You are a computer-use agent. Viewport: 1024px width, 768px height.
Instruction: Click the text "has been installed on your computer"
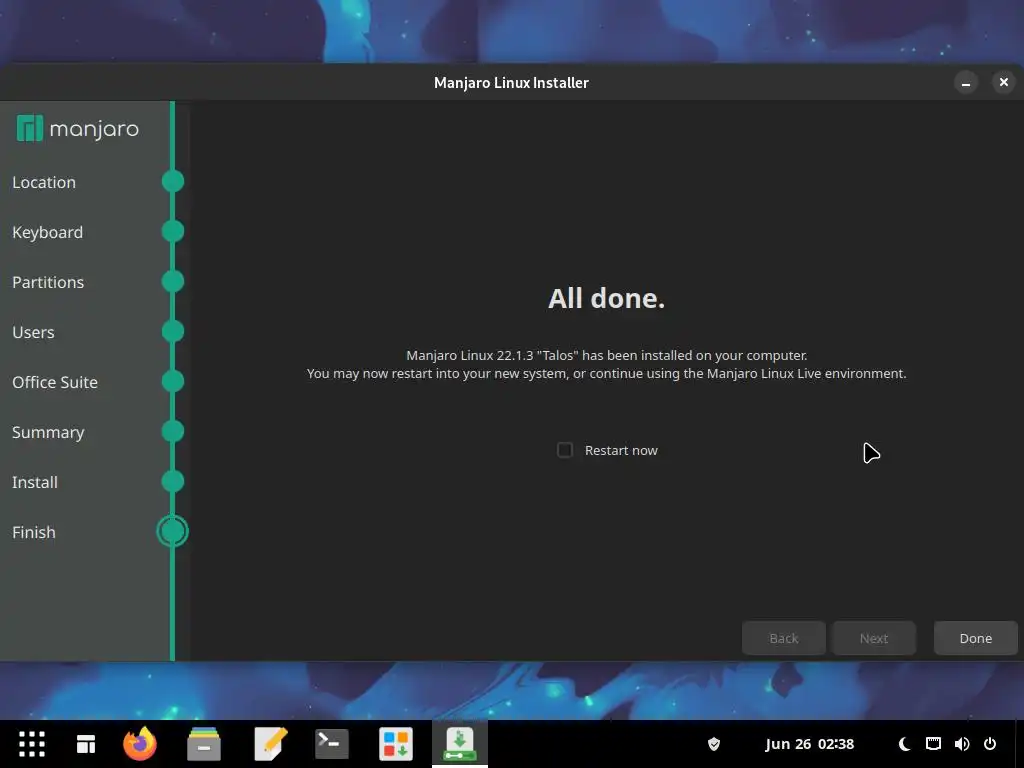tap(694, 355)
